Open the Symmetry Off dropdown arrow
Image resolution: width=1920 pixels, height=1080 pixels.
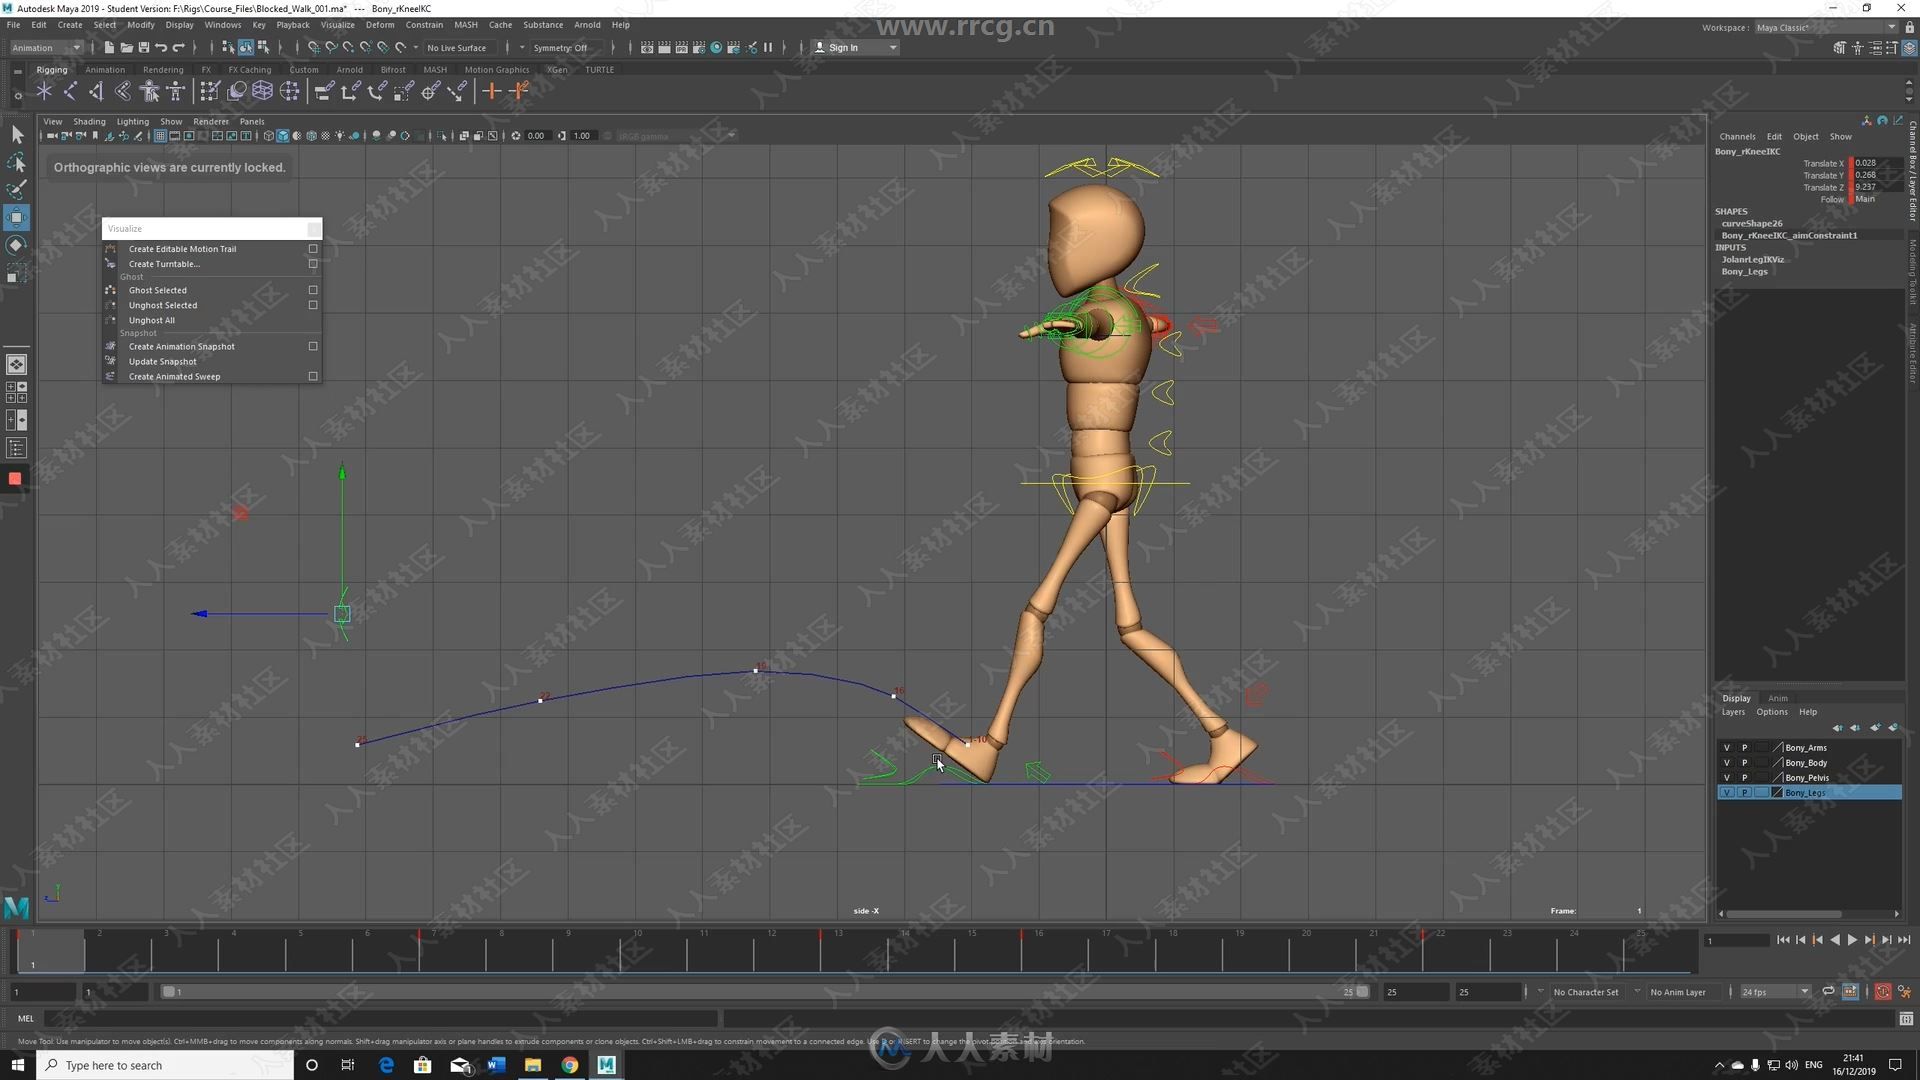pyautogui.click(x=521, y=47)
